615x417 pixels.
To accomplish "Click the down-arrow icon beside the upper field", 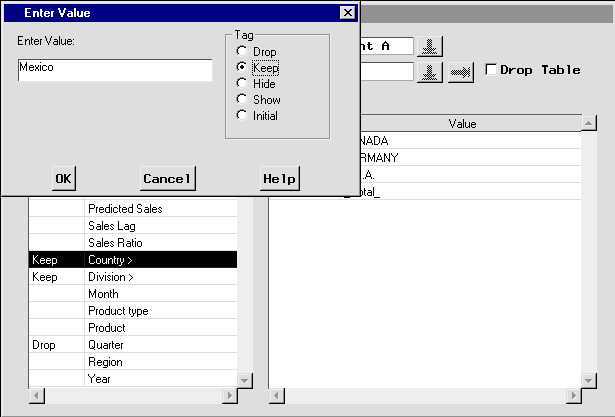I will point(429,47).
